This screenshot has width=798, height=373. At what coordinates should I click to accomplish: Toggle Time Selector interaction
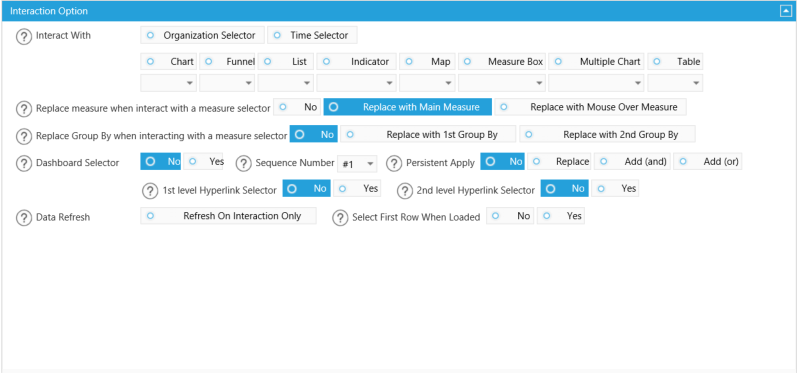point(312,35)
